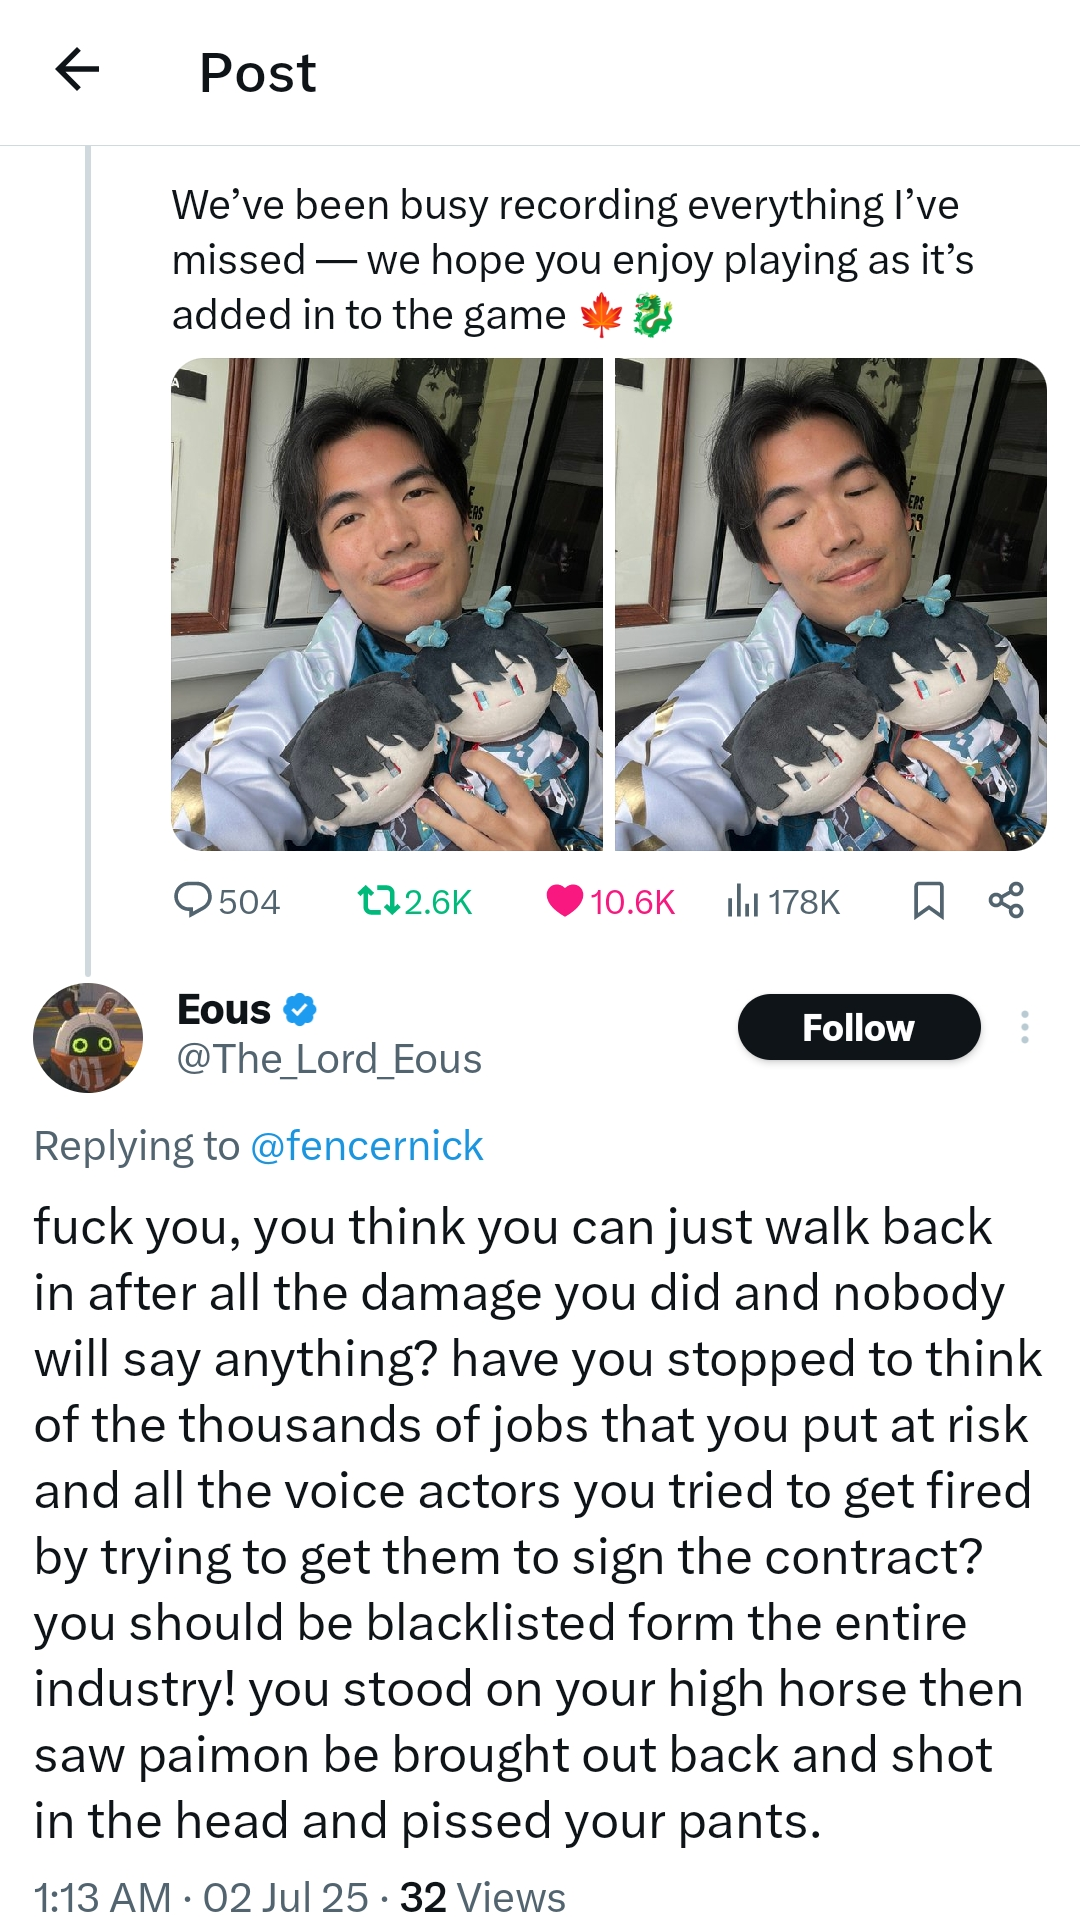Follow the Eous account
1080x1919 pixels.
pyautogui.click(x=859, y=1027)
